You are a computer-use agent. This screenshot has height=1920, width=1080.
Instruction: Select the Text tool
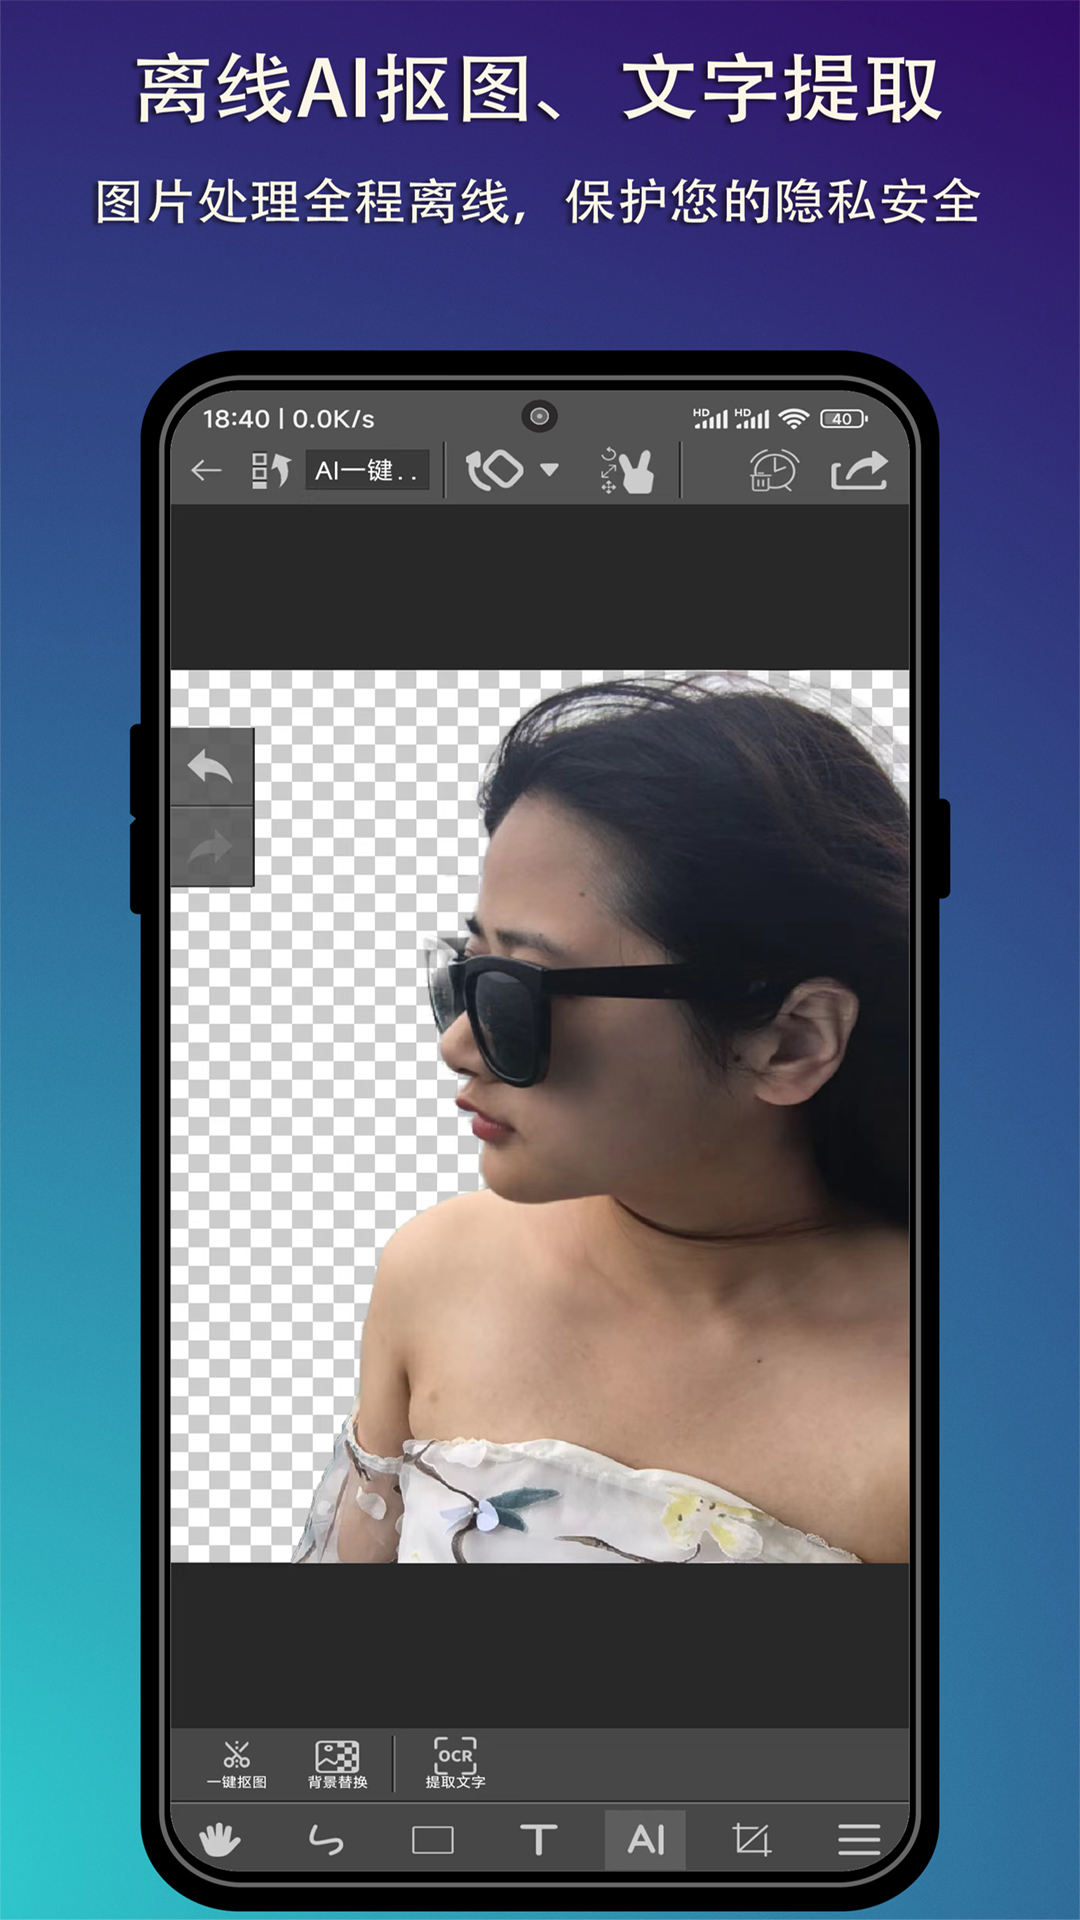pos(538,1840)
